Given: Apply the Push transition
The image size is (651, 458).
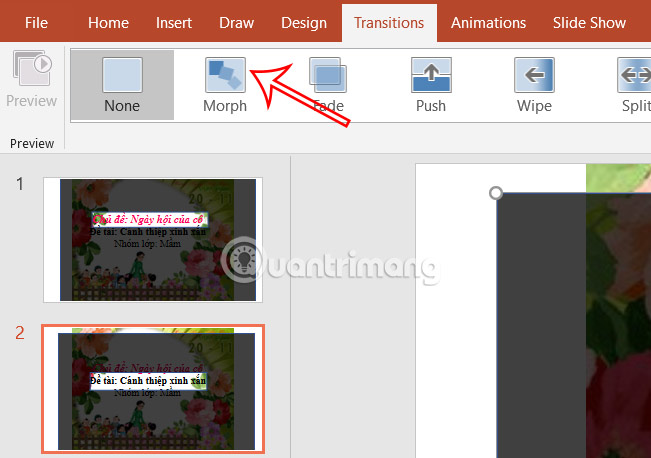Looking at the screenshot, I should (431, 85).
